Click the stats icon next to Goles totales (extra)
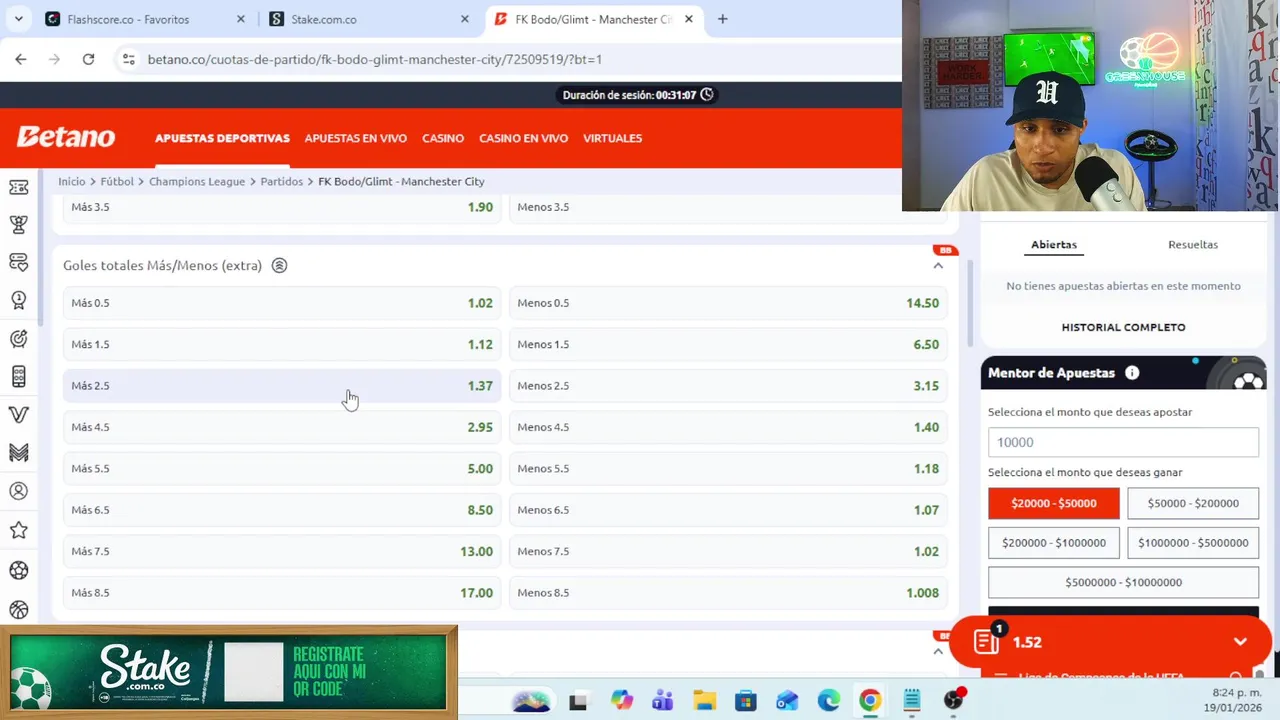Image resolution: width=1280 pixels, height=720 pixels. [x=280, y=265]
